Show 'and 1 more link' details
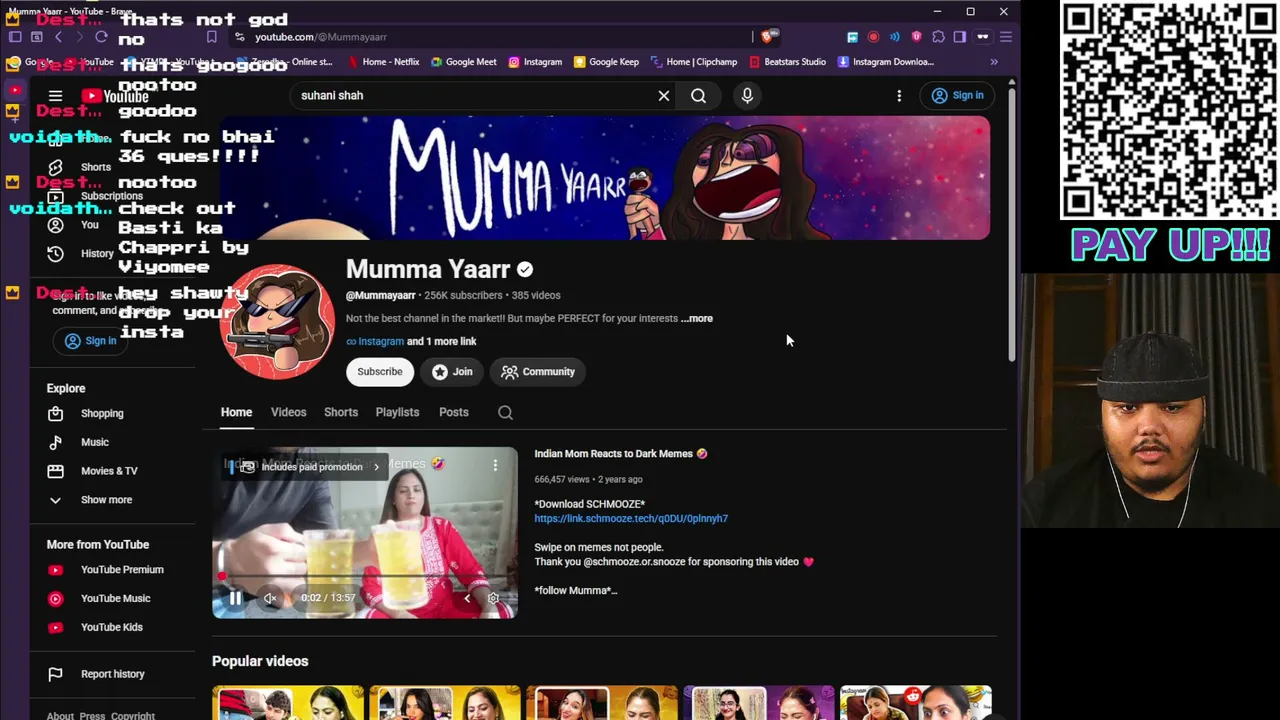This screenshot has height=720, width=1280. (x=442, y=342)
